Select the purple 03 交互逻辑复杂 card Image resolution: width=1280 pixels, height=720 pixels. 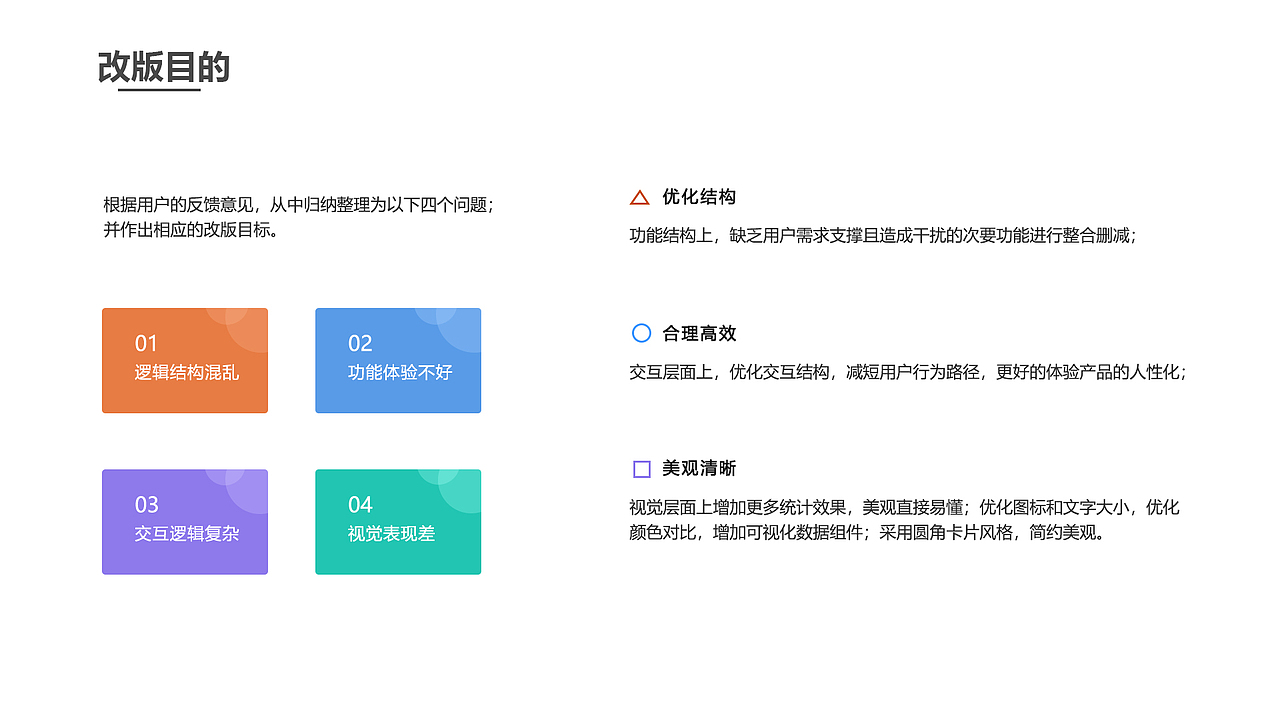pos(185,522)
